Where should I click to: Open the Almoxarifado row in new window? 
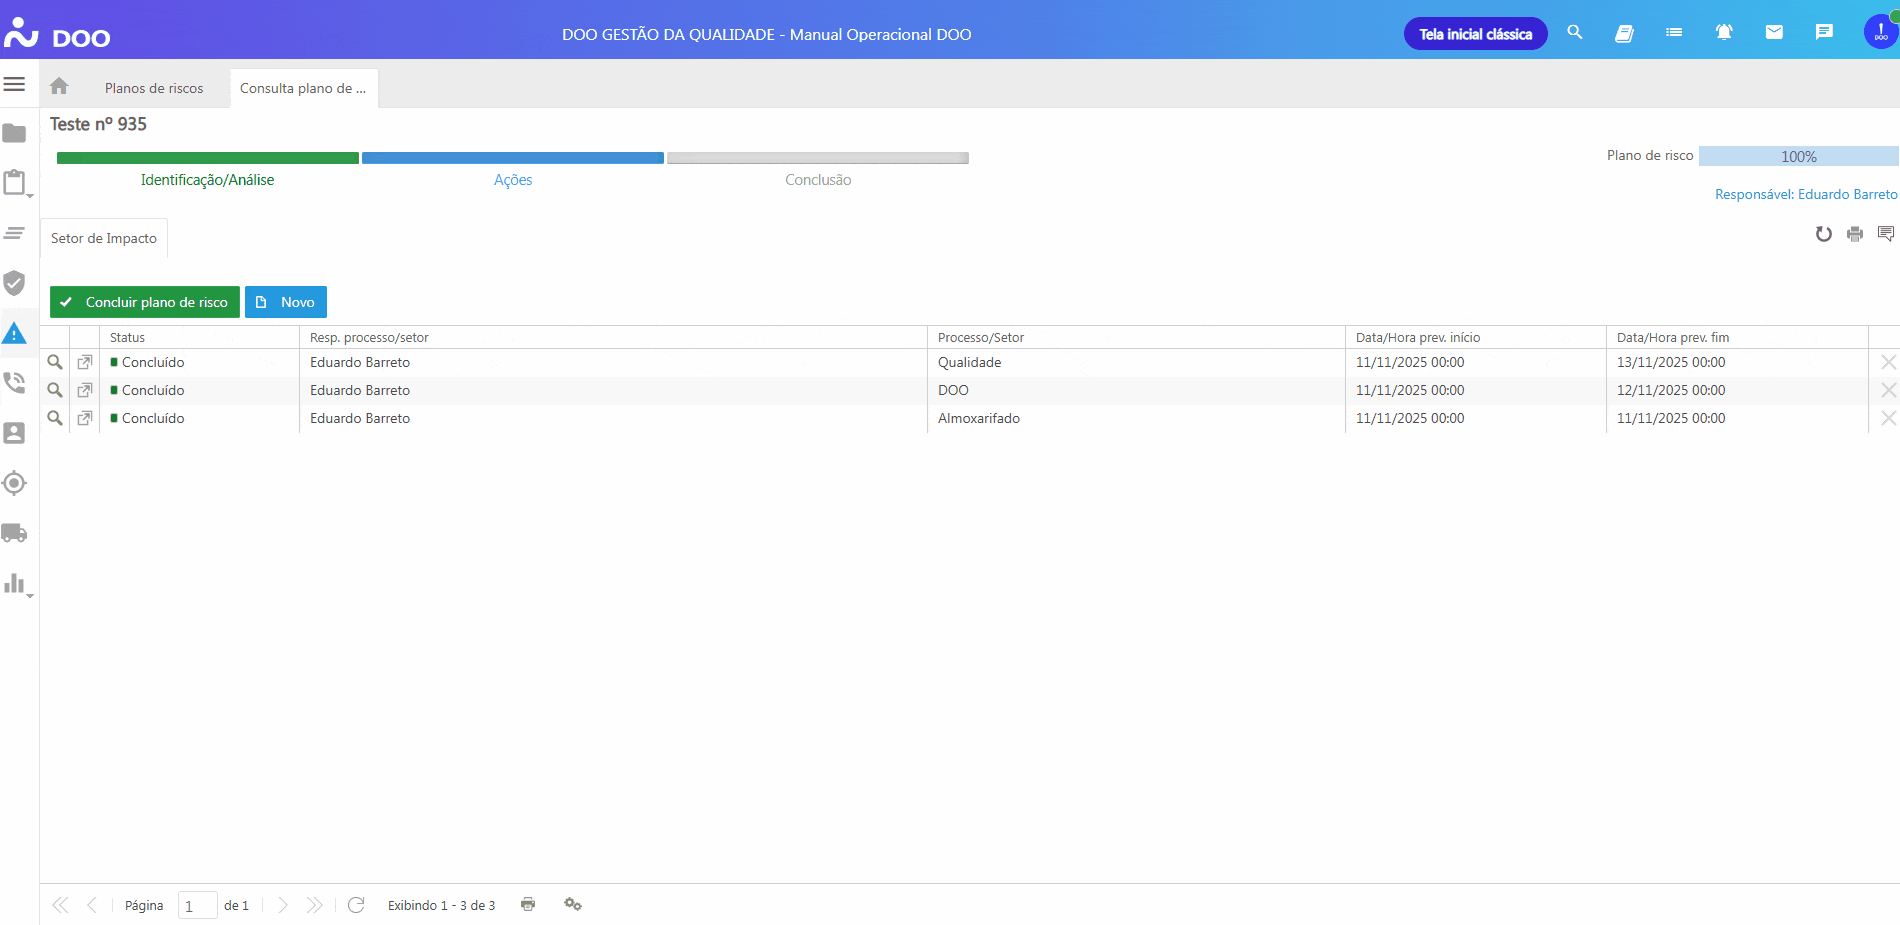click(x=85, y=418)
